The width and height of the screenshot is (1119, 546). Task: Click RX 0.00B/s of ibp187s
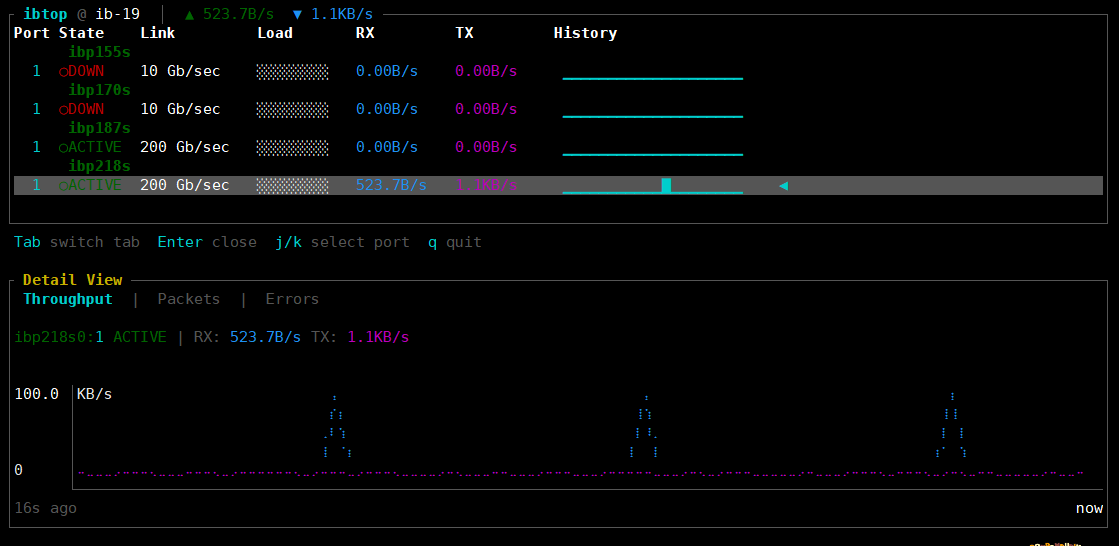tap(387, 147)
